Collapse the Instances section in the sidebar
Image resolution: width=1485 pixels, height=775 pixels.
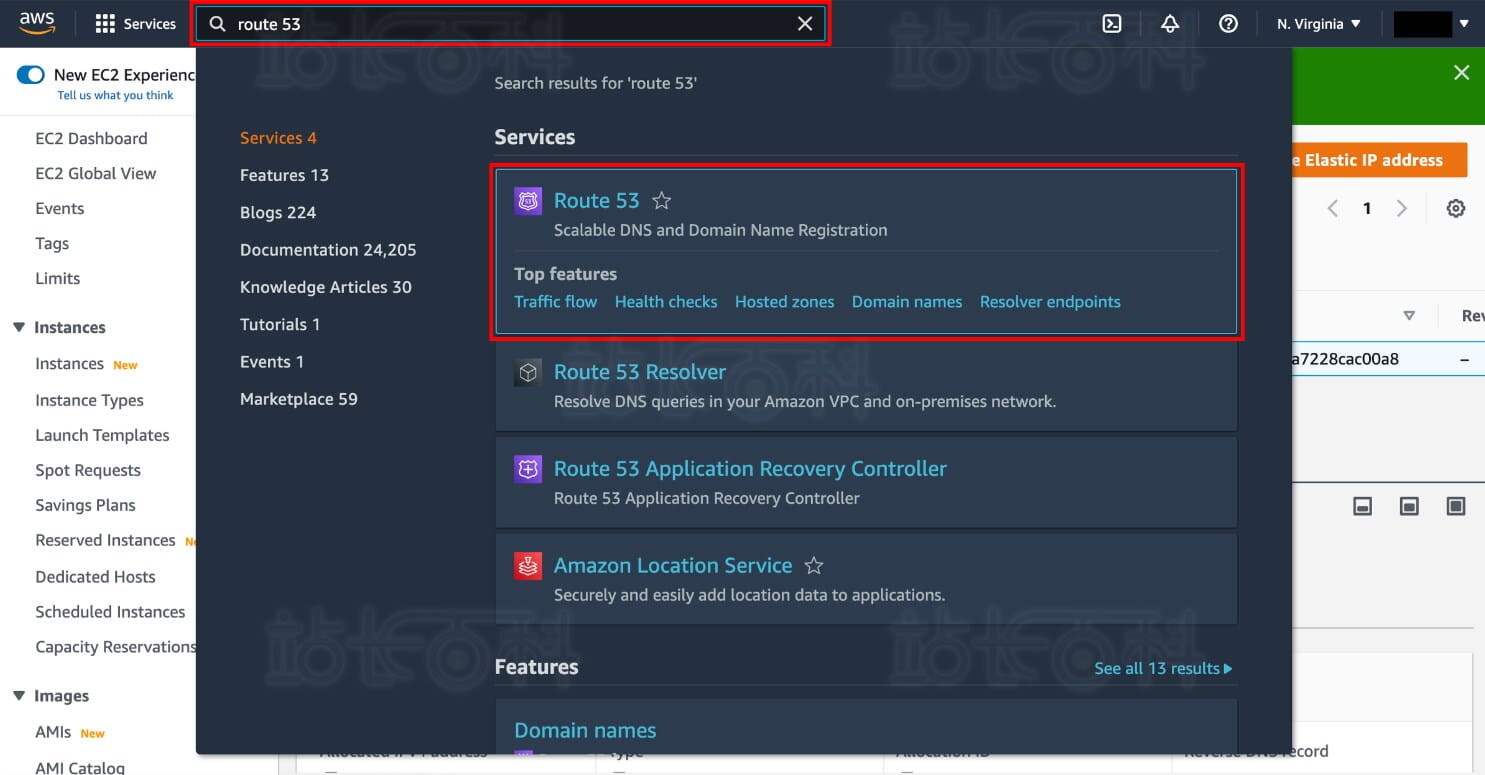pyautogui.click(x=19, y=327)
